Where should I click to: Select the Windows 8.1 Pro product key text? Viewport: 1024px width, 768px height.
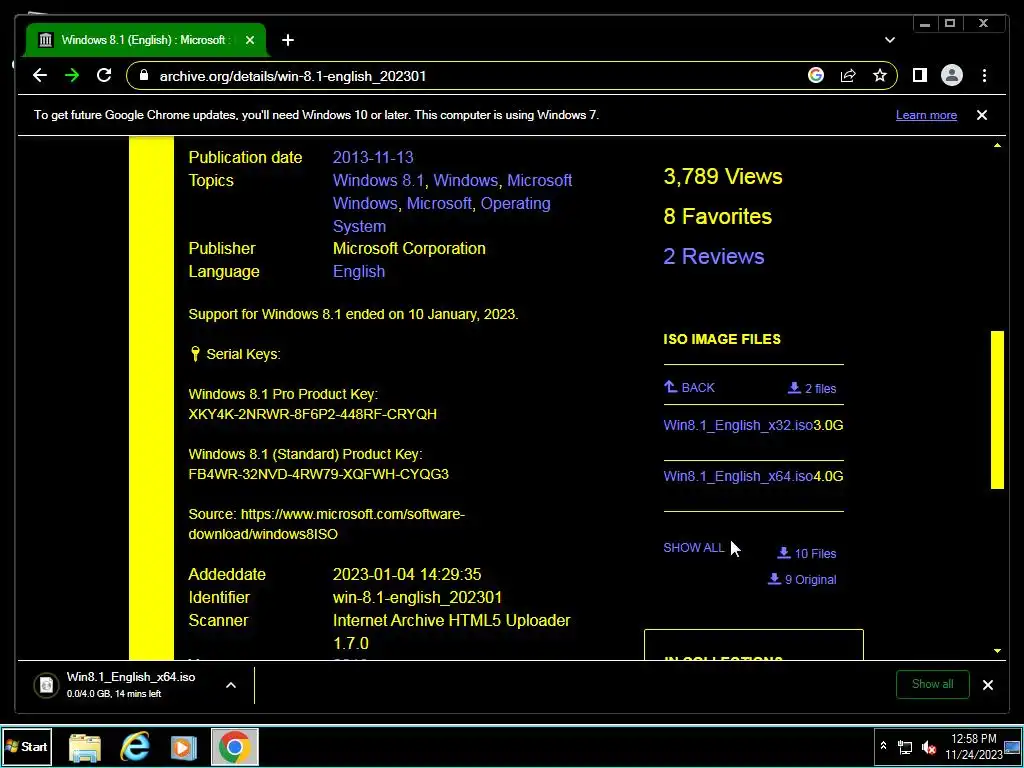pyautogui.click(x=312, y=414)
